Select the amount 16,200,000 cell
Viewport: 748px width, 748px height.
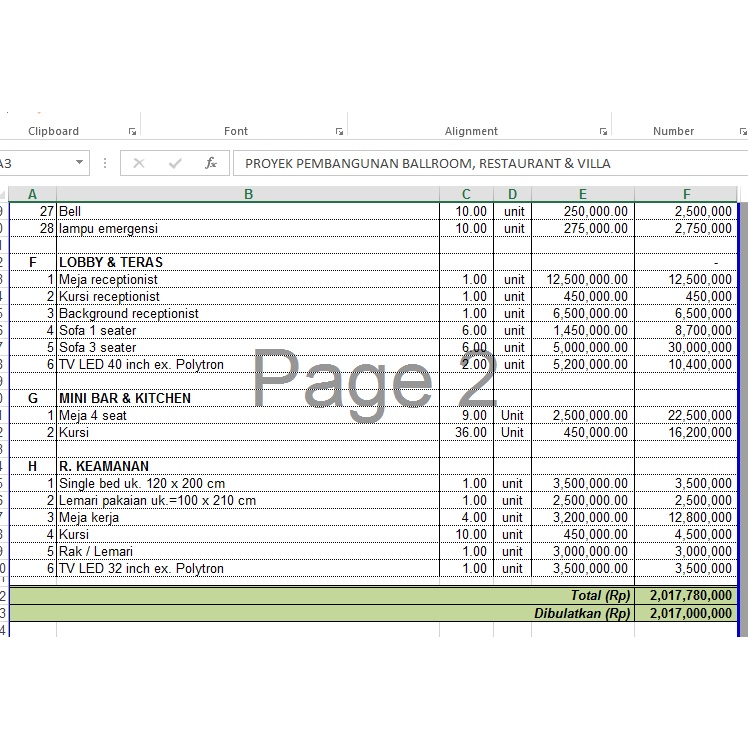[x=686, y=433]
